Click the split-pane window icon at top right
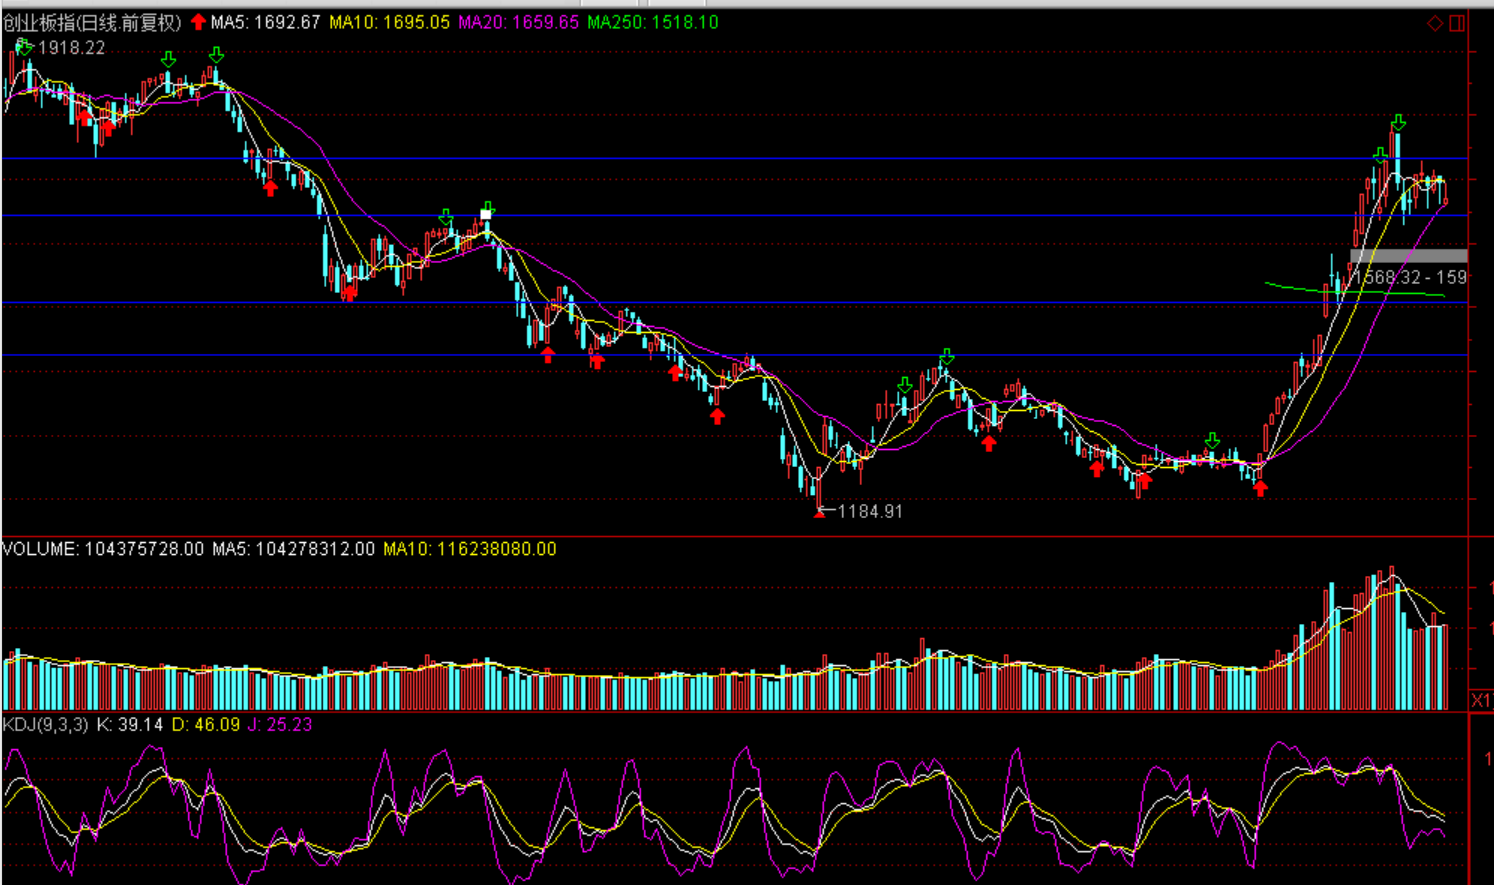Image resolution: width=1494 pixels, height=885 pixels. coord(1457,23)
